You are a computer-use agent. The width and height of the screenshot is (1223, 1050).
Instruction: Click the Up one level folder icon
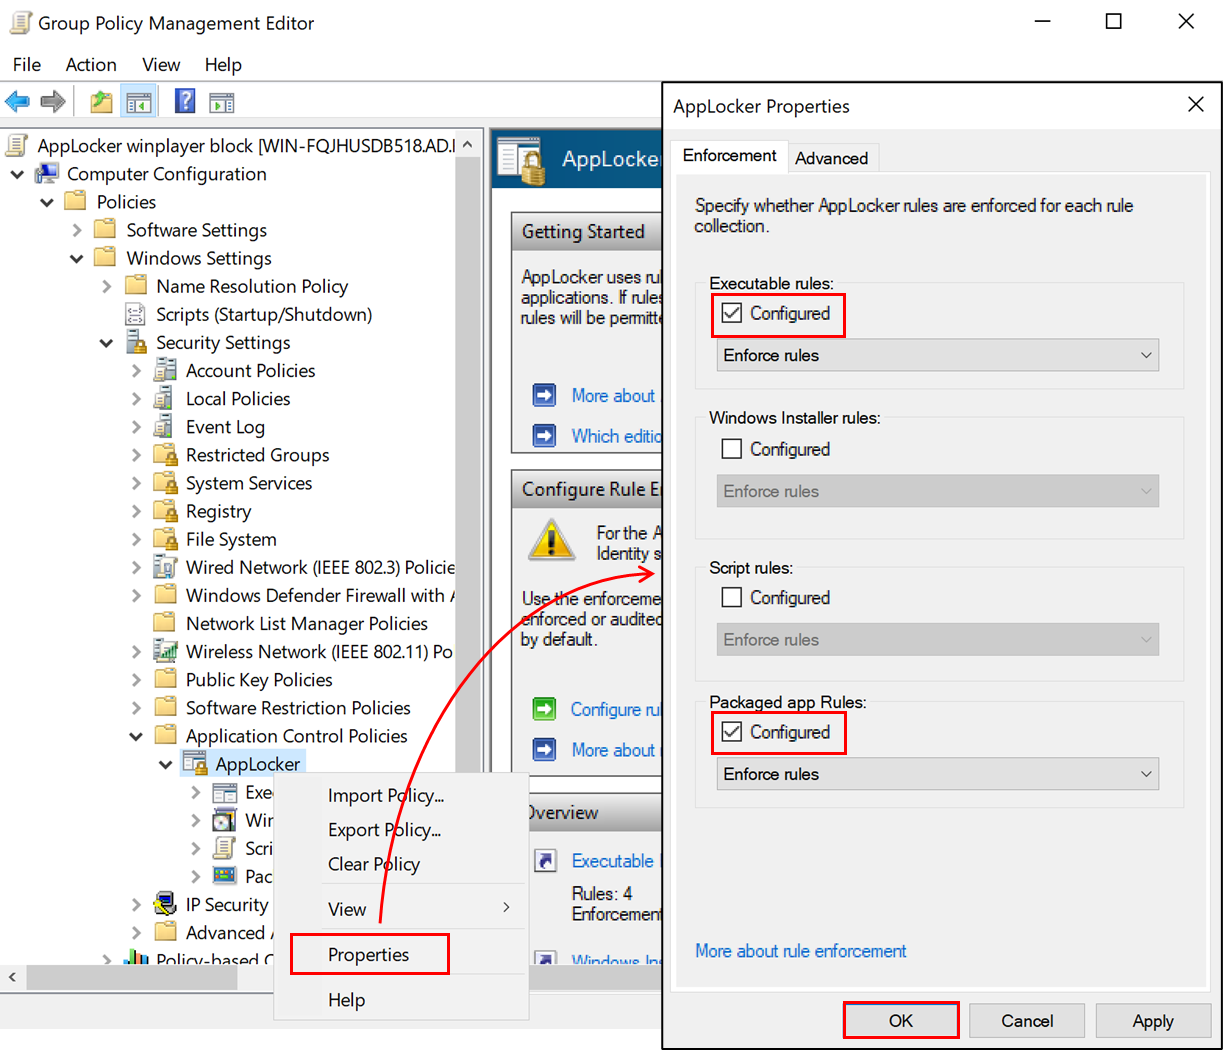click(101, 101)
